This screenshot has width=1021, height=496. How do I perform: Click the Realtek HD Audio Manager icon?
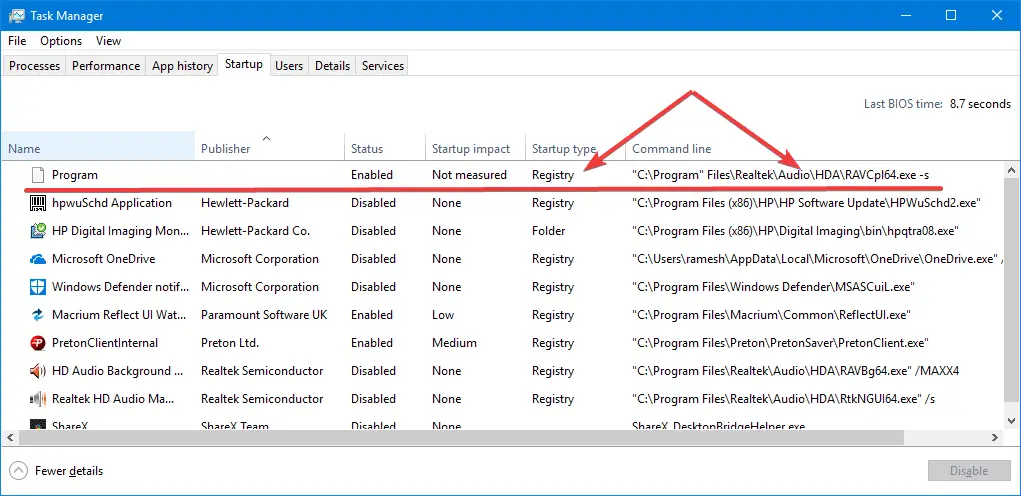point(38,398)
